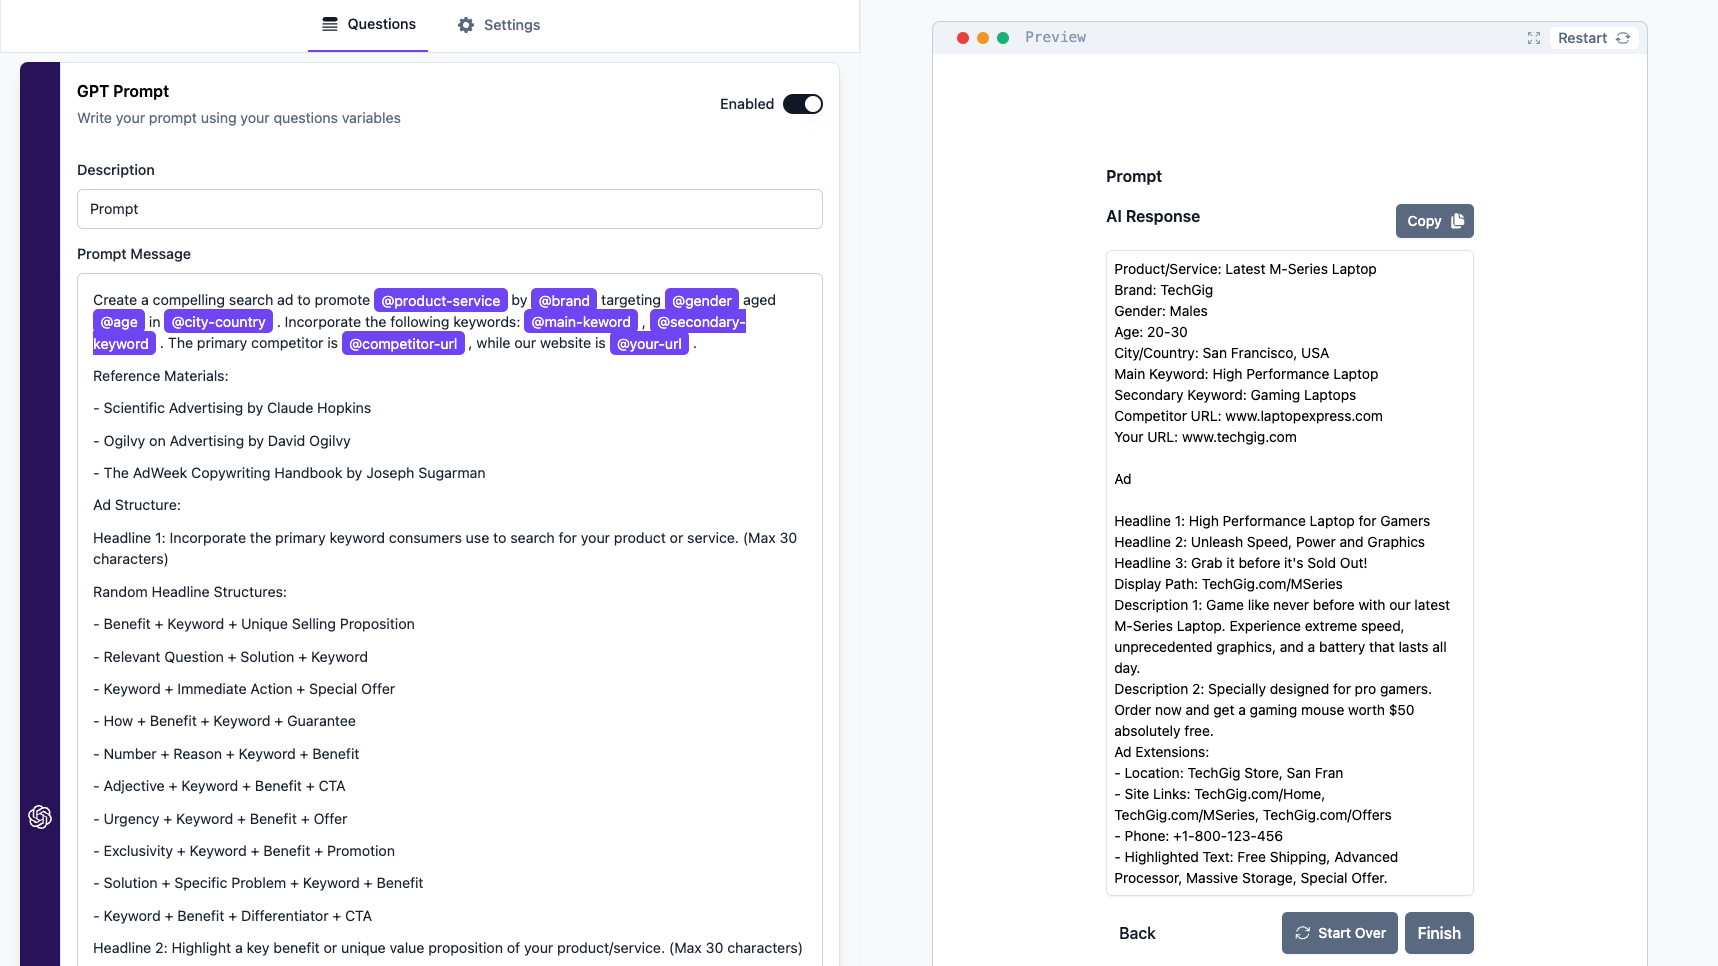The image size is (1718, 966).
Task: Click the @secondary-keyword variable tag
Action: click(x=698, y=322)
